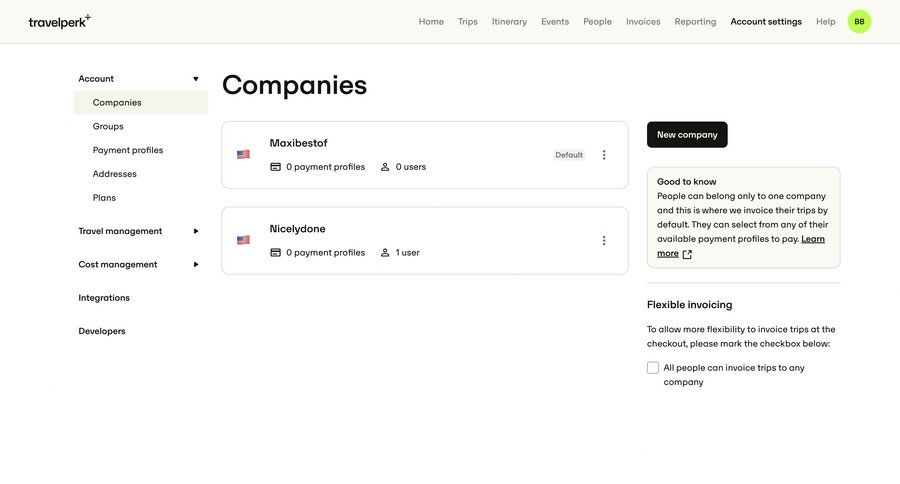This screenshot has height=484, width=900.
Task: Open three-dot menu for Maxibestof
Action: (x=604, y=155)
